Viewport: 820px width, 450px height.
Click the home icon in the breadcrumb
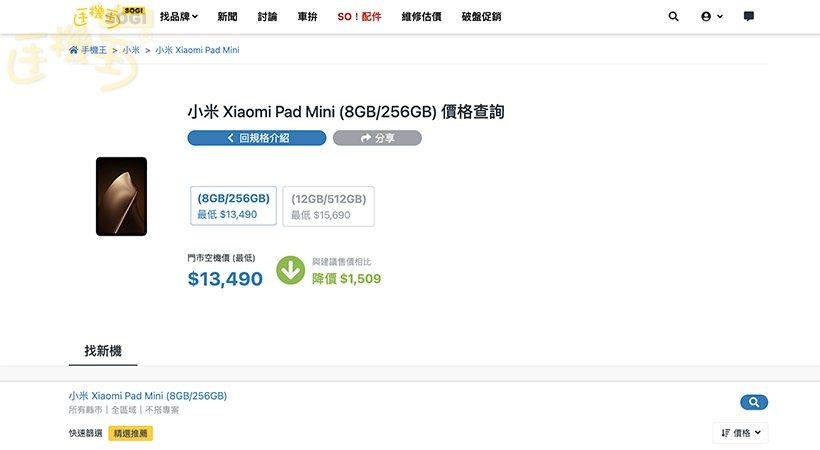[x=74, y=50]
